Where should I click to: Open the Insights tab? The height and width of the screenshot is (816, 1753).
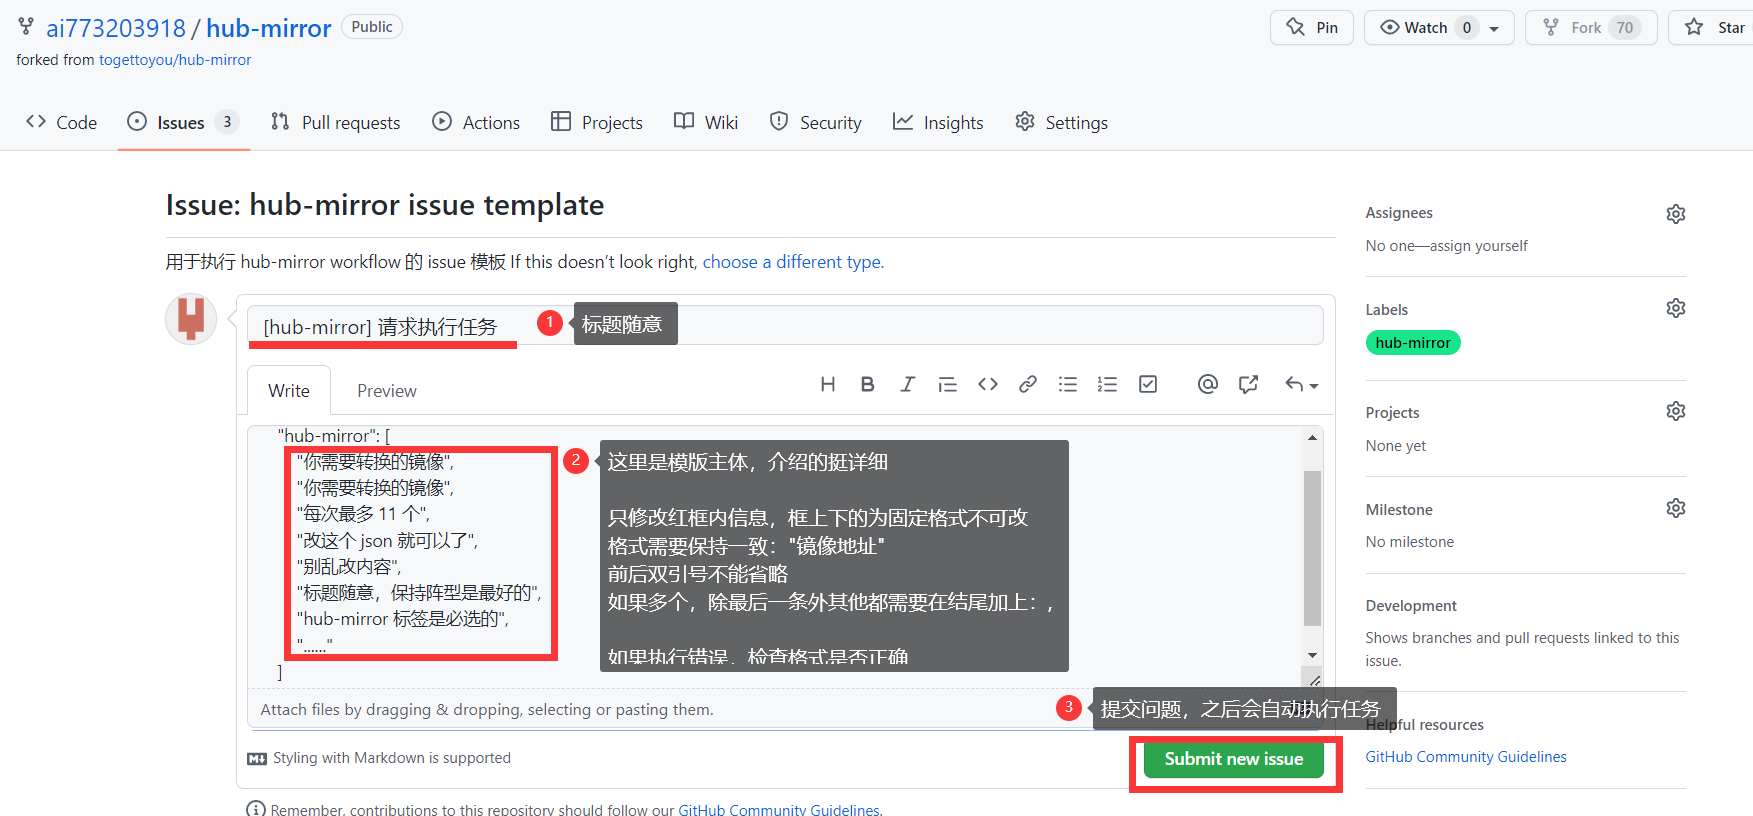(x=938, y=122)
